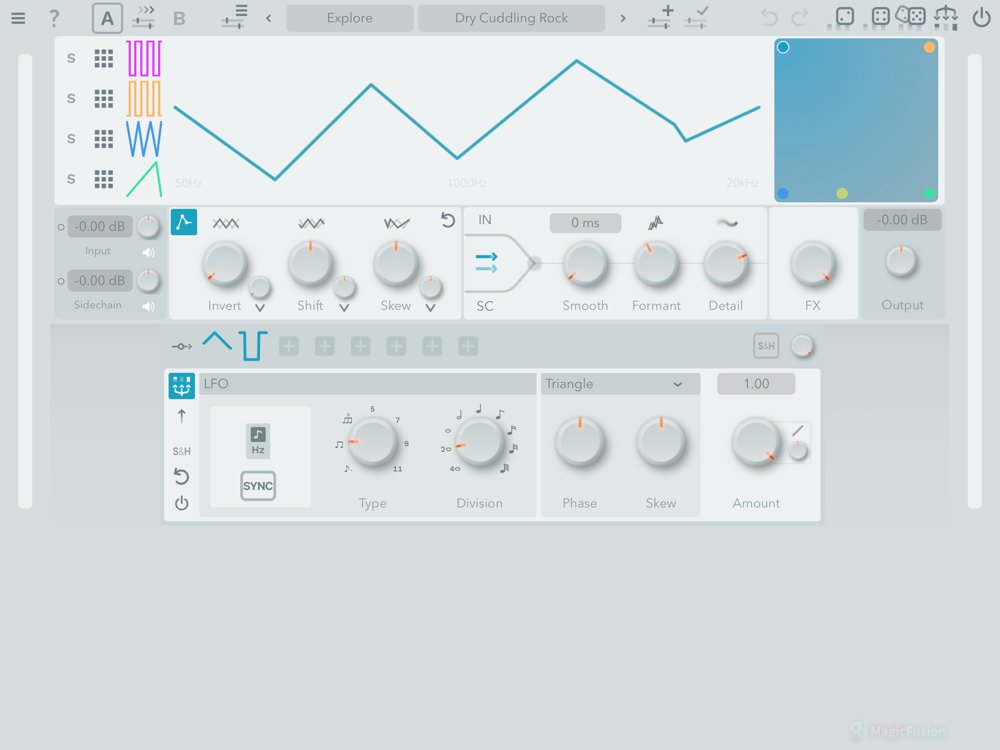Click the modulator targets icon beside LFO
Viewport: 1000px width, 750px height.
(182, 386)
